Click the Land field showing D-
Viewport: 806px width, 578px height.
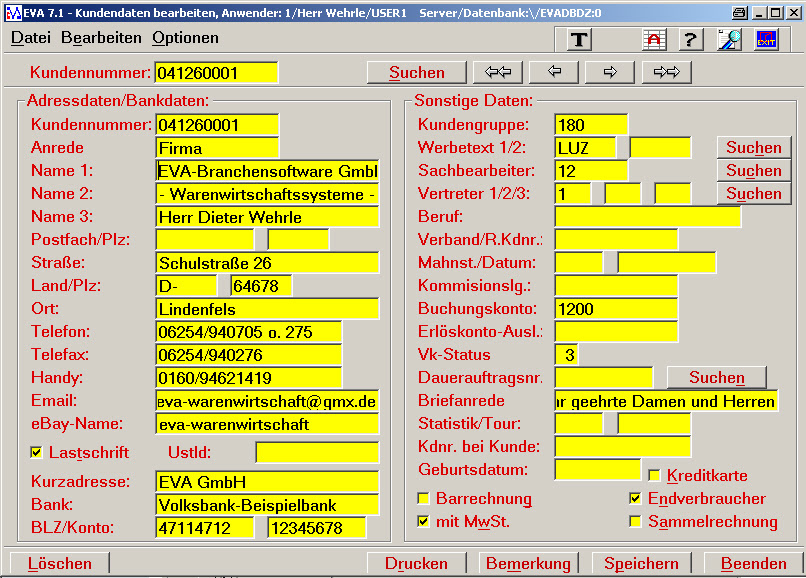pos(186,286)
